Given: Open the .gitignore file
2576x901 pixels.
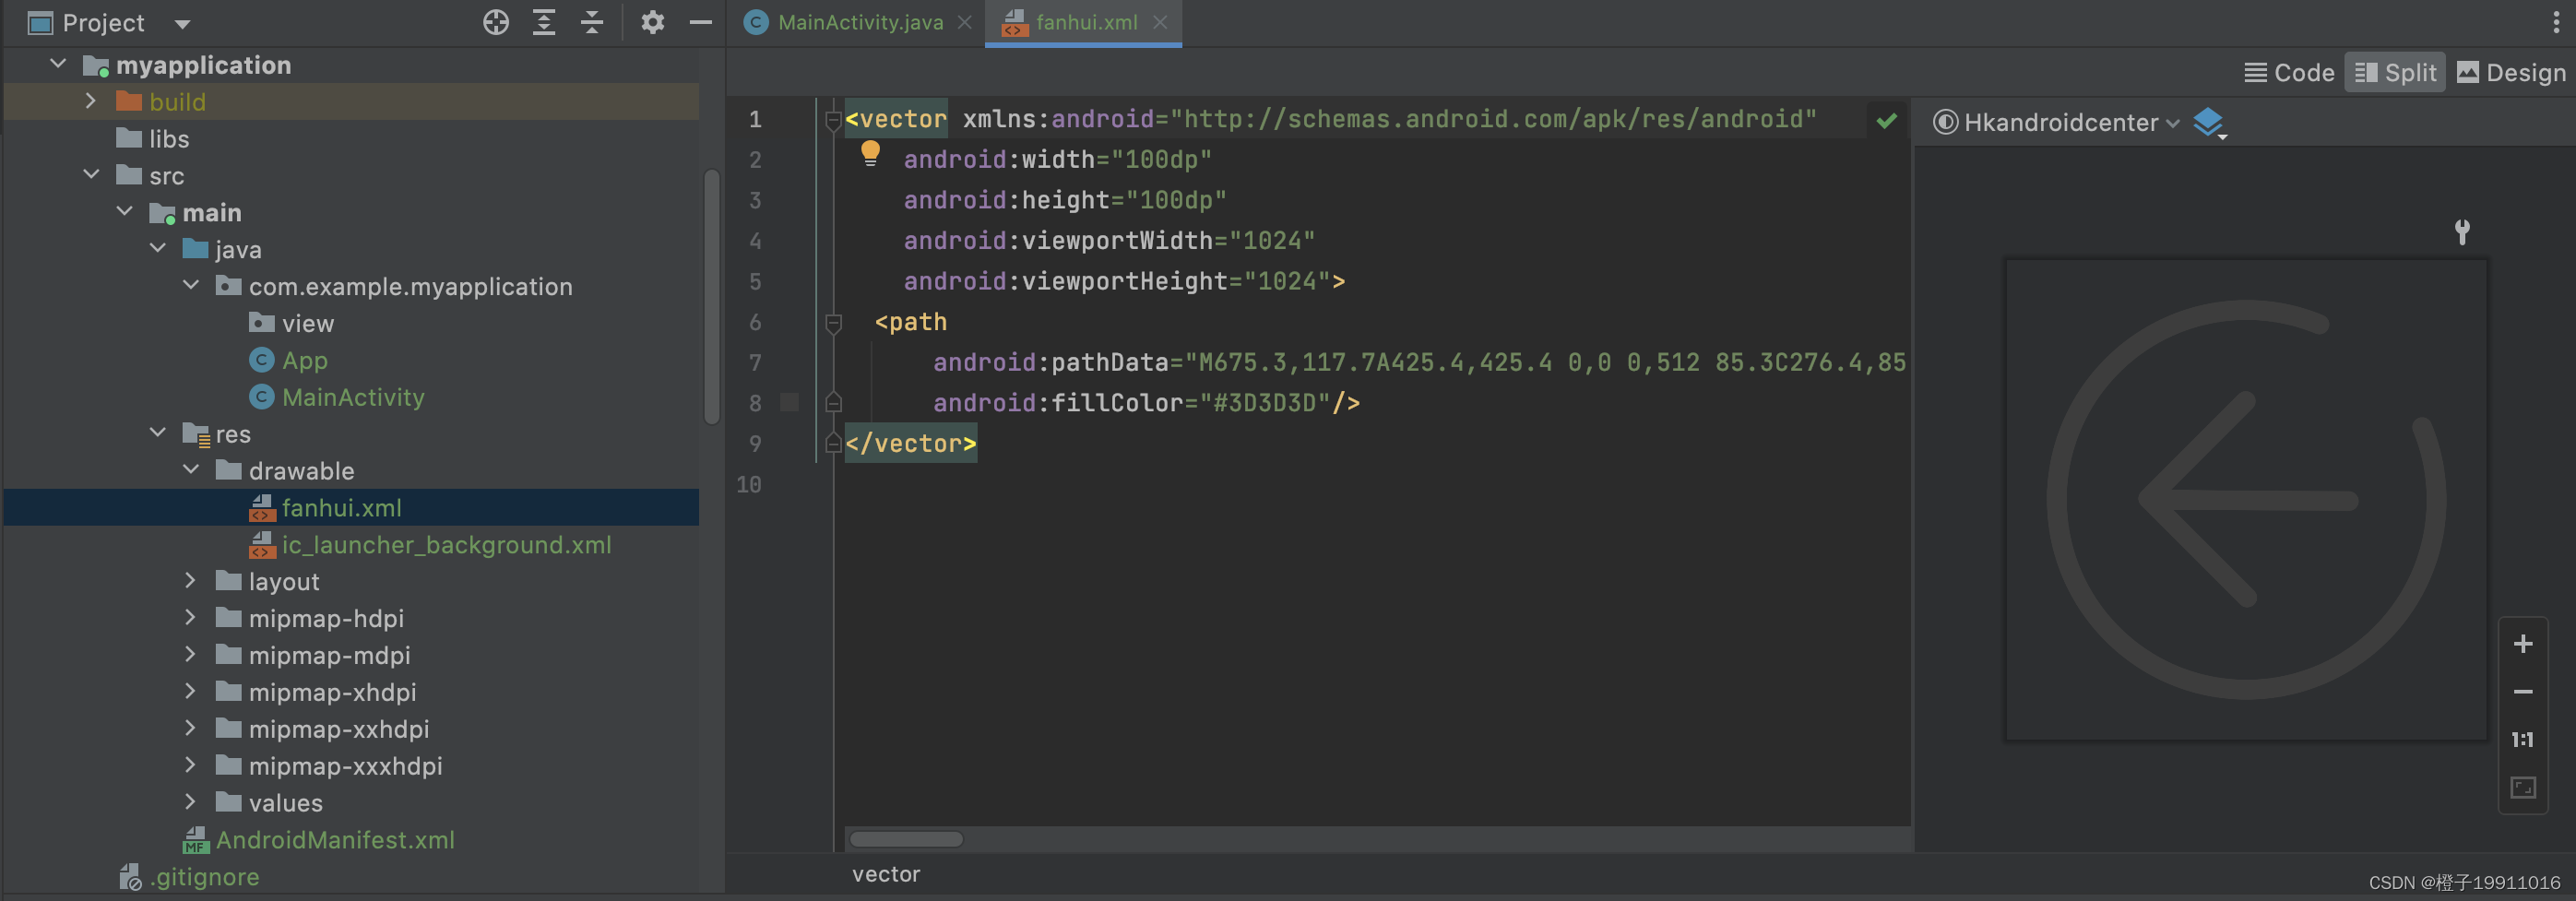Looking at the screenshot, I should click(204, 877).
